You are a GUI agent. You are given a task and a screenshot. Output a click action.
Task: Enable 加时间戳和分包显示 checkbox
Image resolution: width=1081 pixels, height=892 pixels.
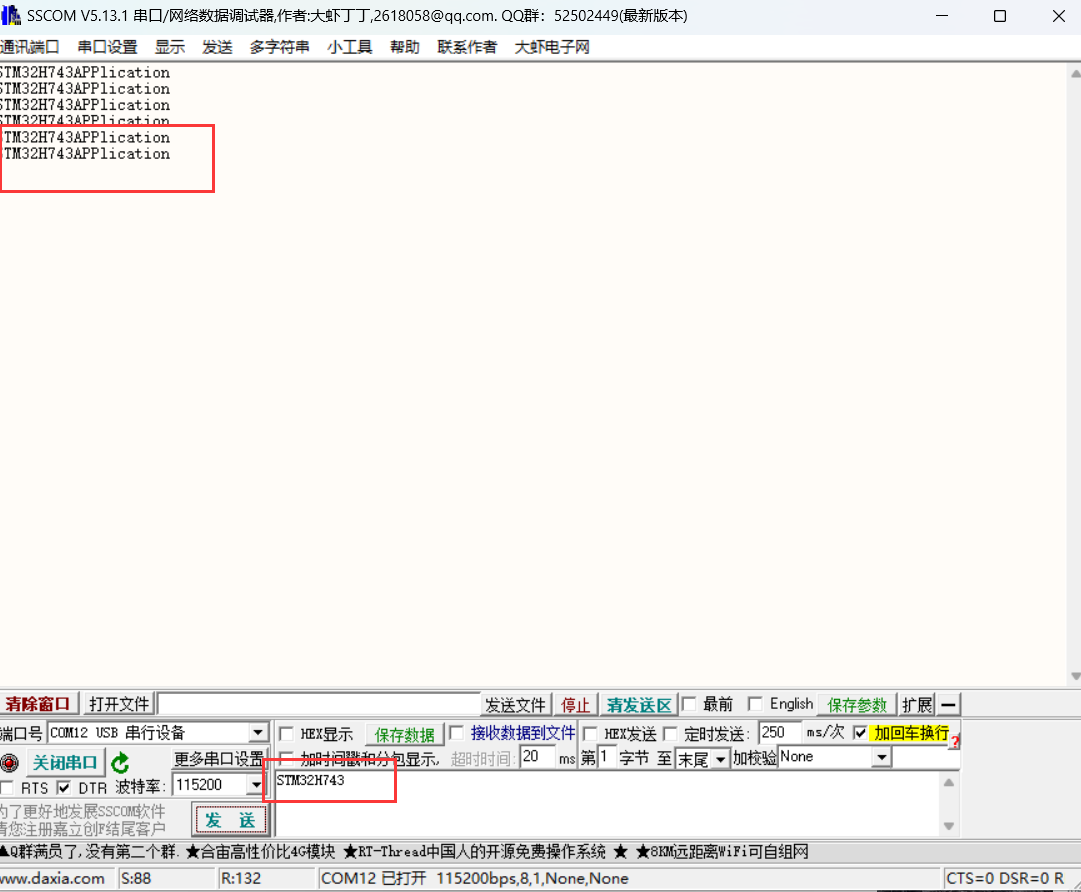pyautogui.click(x=287, y=758)
